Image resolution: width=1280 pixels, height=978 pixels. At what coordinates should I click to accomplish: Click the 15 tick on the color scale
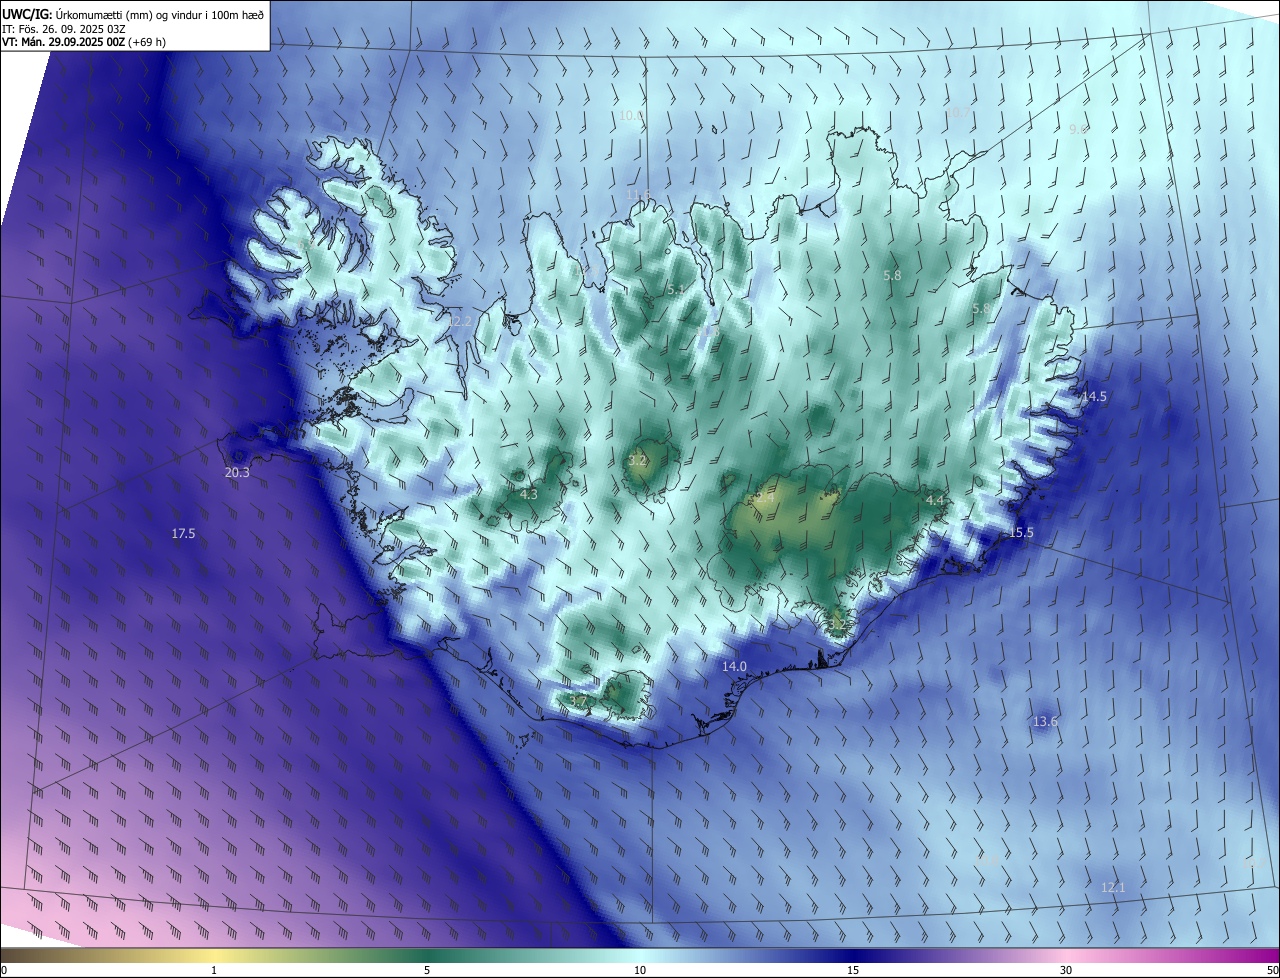[853, 971]
